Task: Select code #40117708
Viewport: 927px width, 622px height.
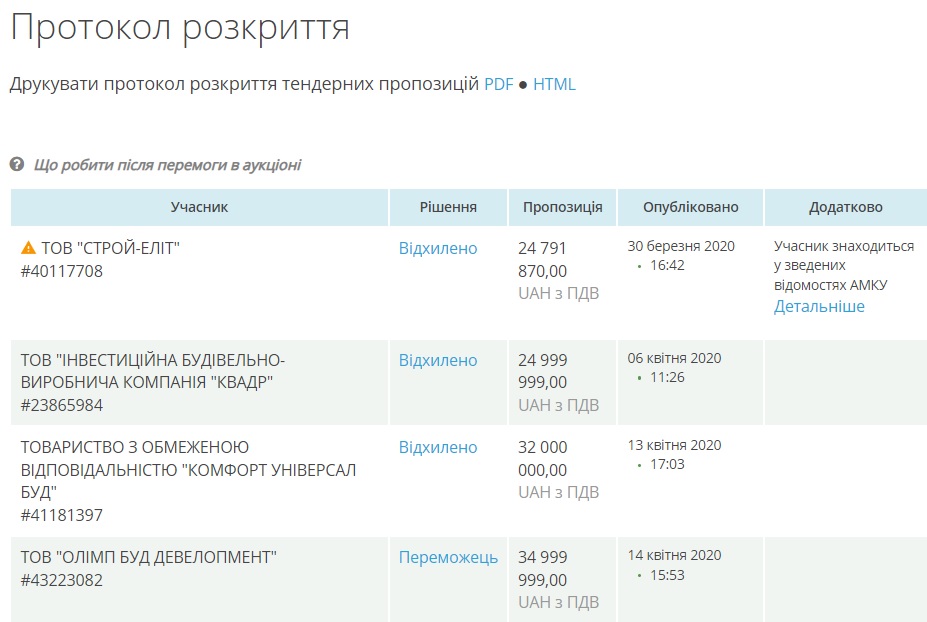Action: point(61,271)
